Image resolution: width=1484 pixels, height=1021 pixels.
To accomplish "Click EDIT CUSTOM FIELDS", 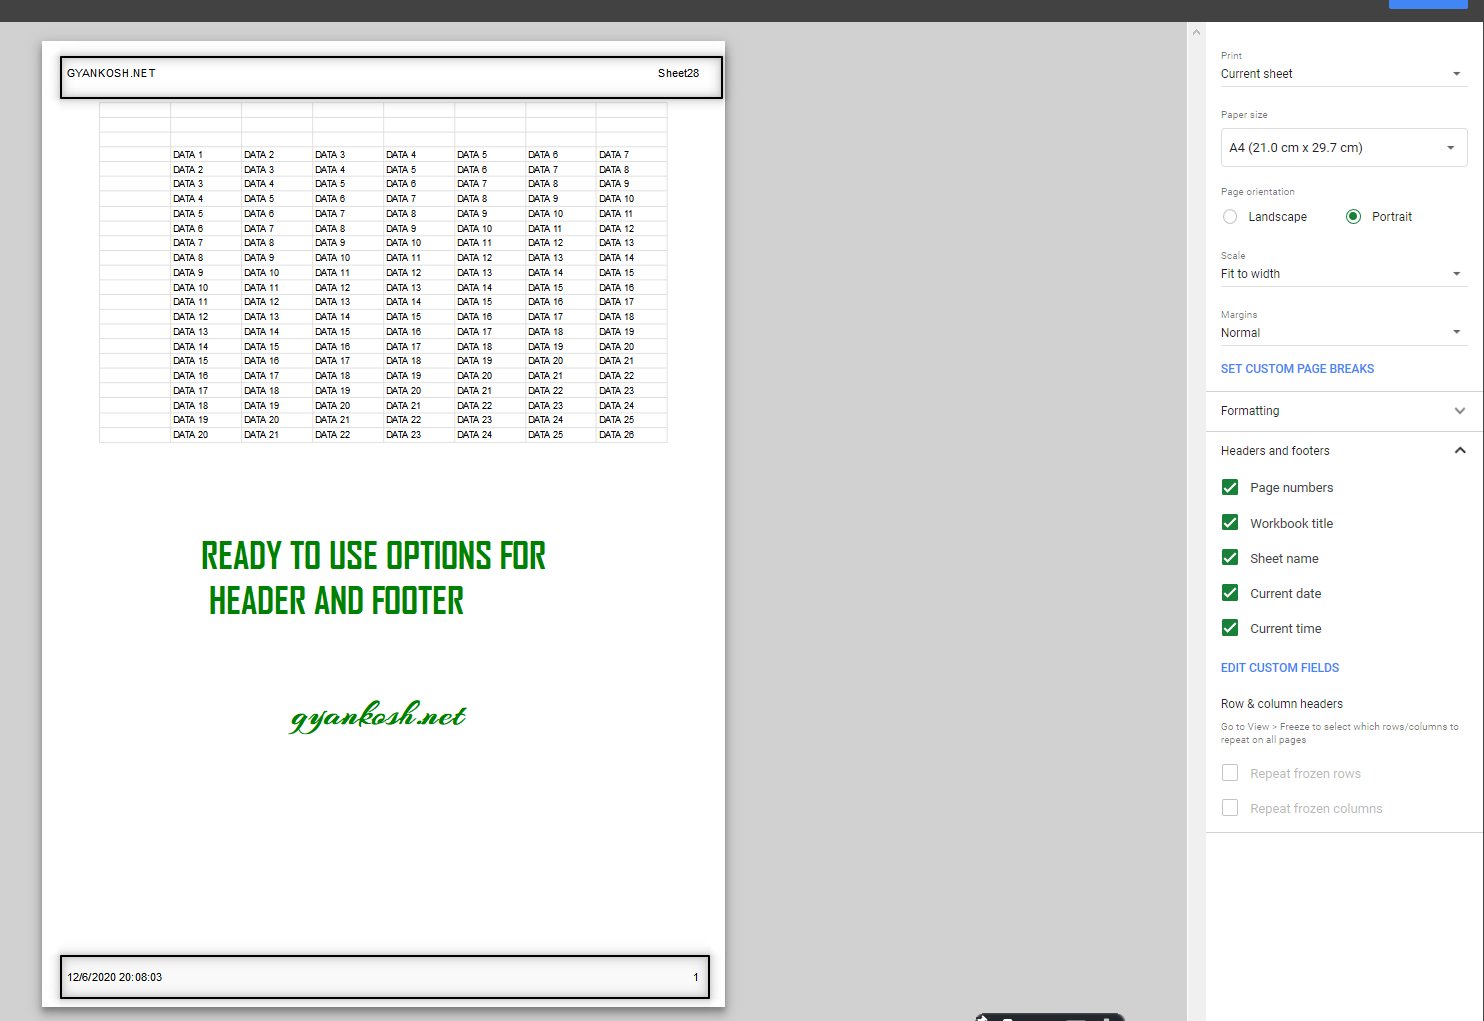I will pos(1280,667).
